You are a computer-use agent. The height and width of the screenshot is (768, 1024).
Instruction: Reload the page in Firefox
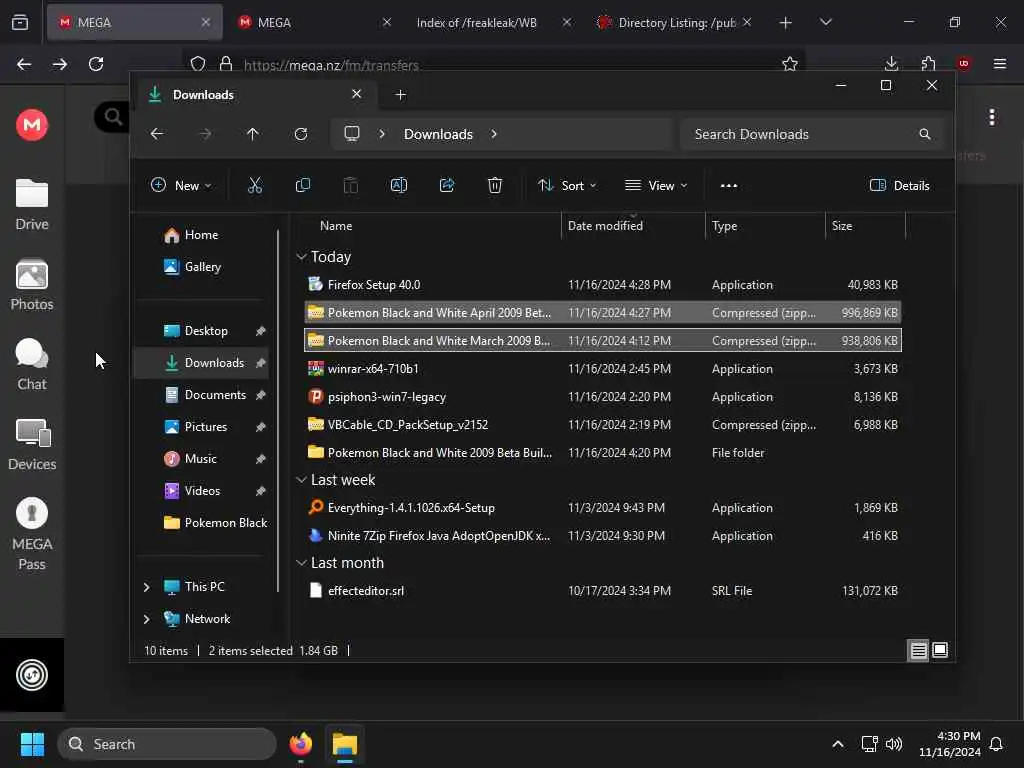[x=96, y=64]
